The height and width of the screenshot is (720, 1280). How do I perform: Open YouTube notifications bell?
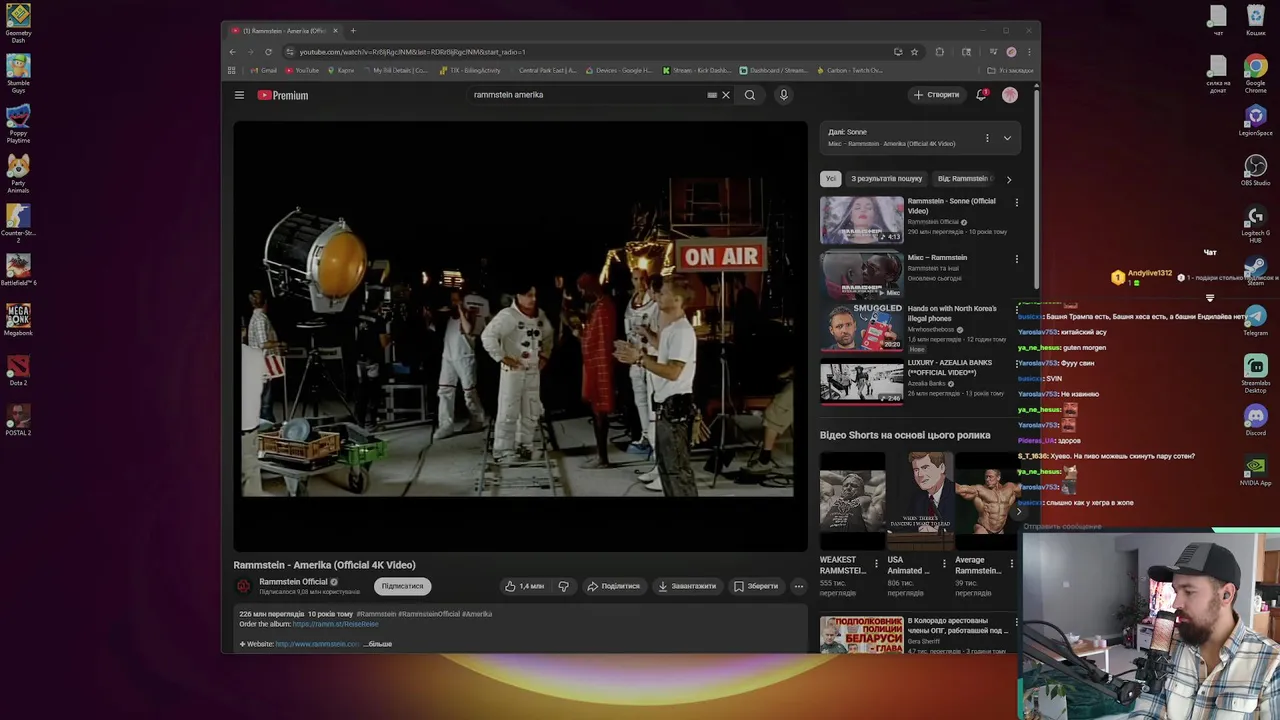(x=982, y=95)
